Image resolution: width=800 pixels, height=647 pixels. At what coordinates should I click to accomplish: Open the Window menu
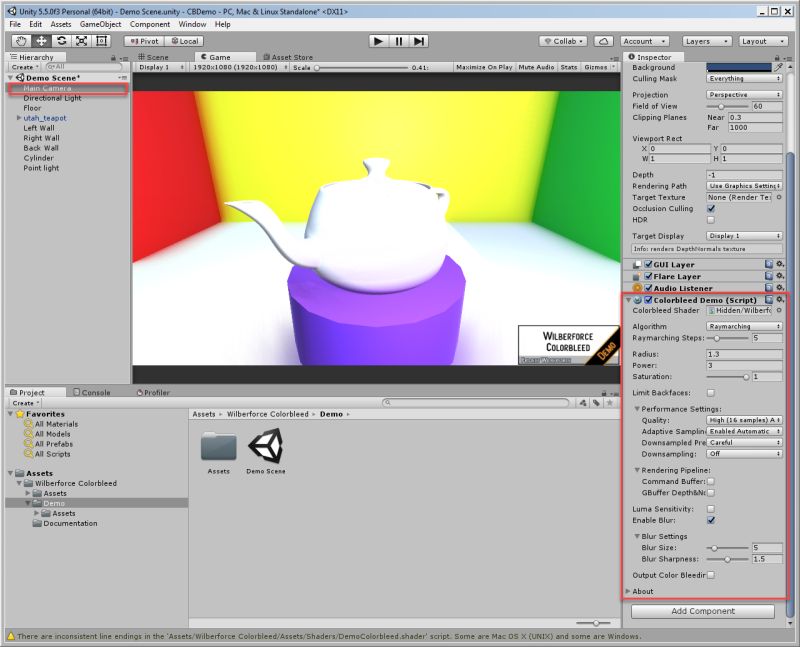192,24
